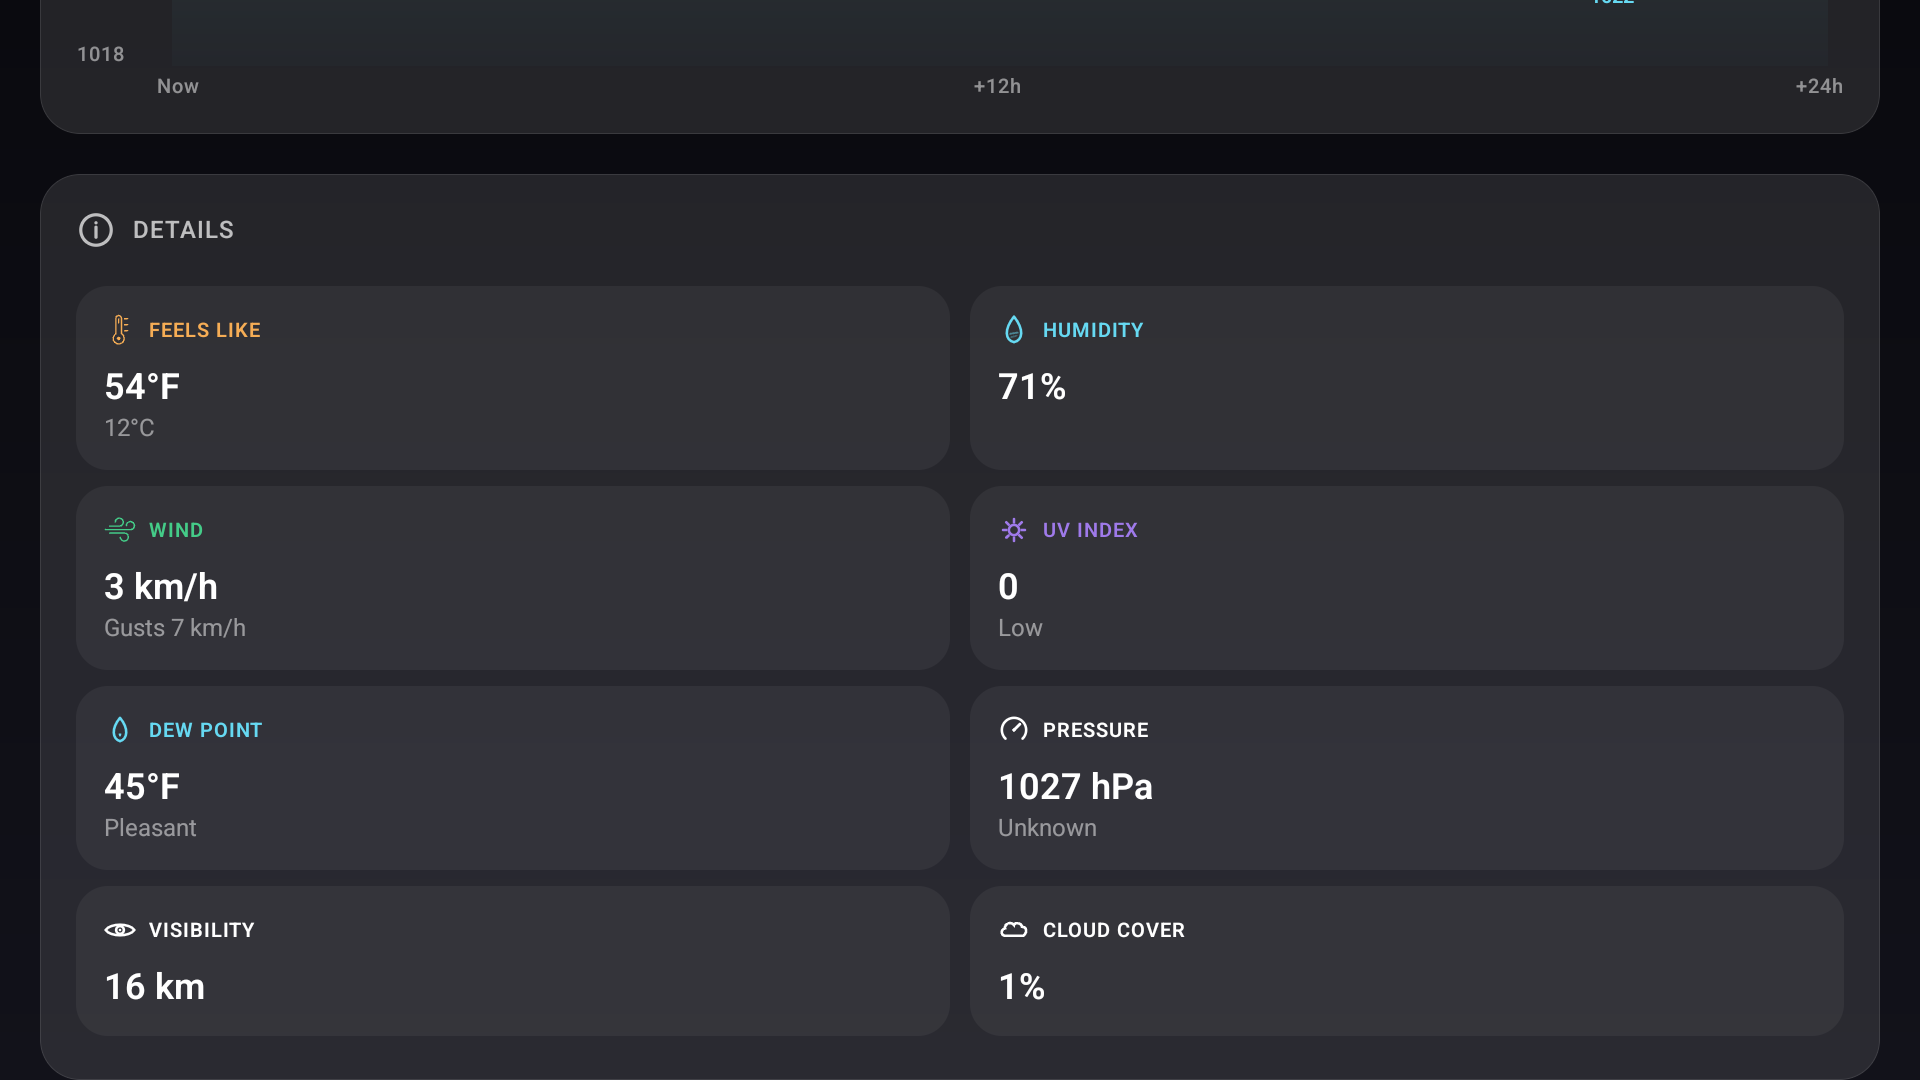The width and height of the screenshot is (1920, 1080).
Task: Click the +12h chart axis marker
Action: tap(997, 86)
